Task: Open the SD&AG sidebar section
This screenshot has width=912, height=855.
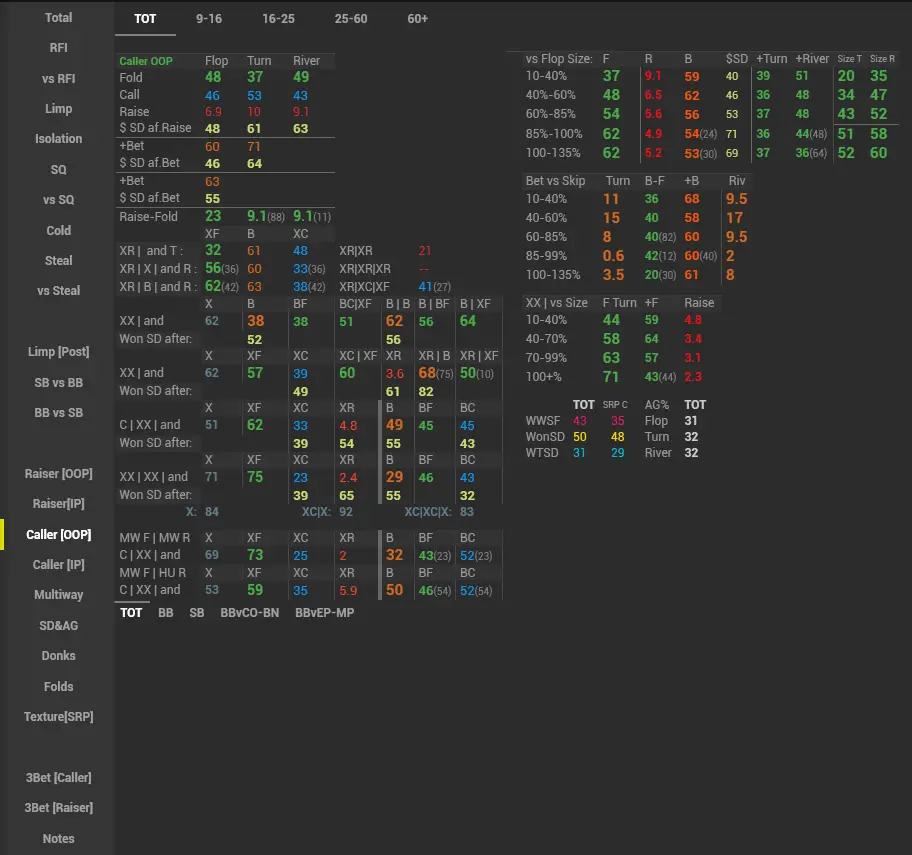Action: point(58,626)
